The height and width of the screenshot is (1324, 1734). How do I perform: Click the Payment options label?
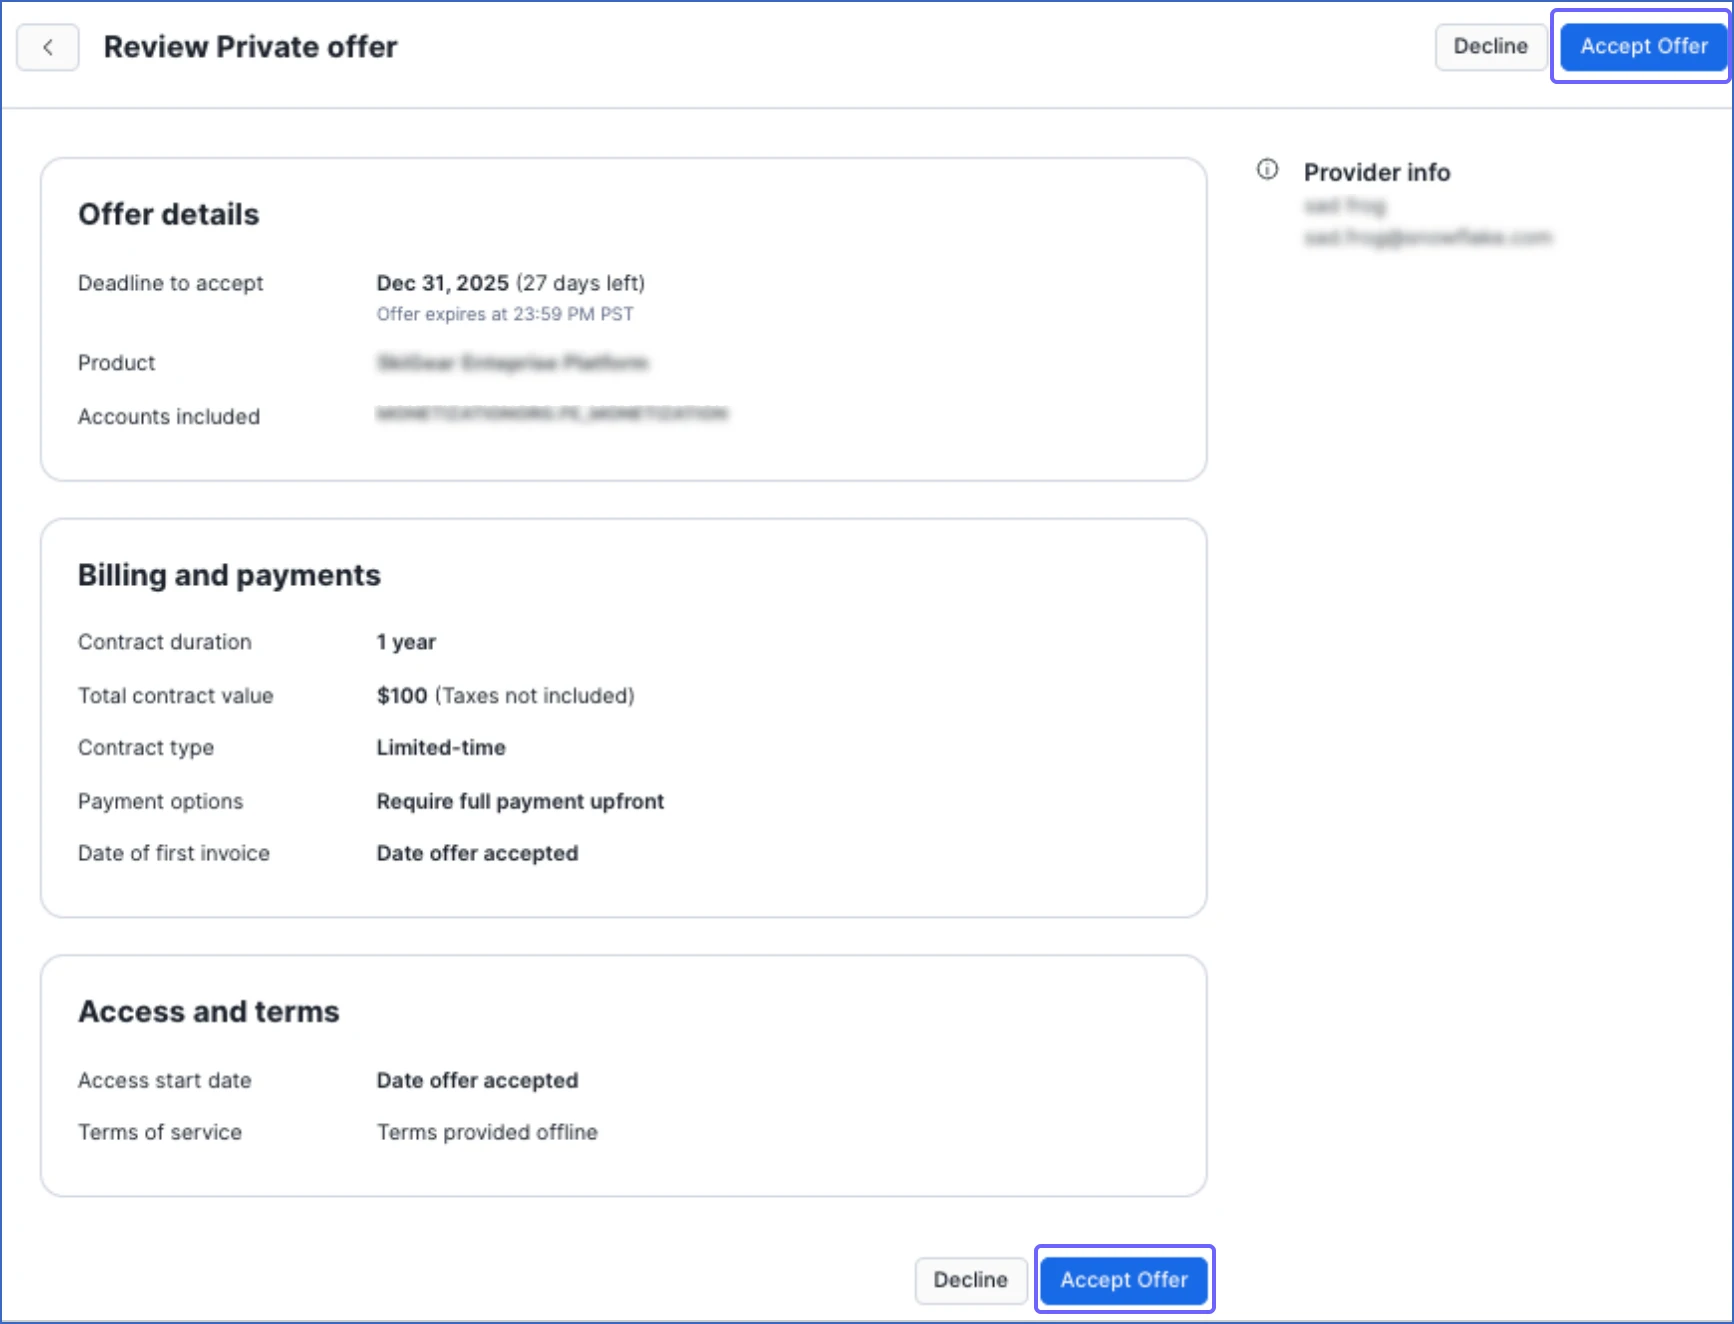coord(160,802)
